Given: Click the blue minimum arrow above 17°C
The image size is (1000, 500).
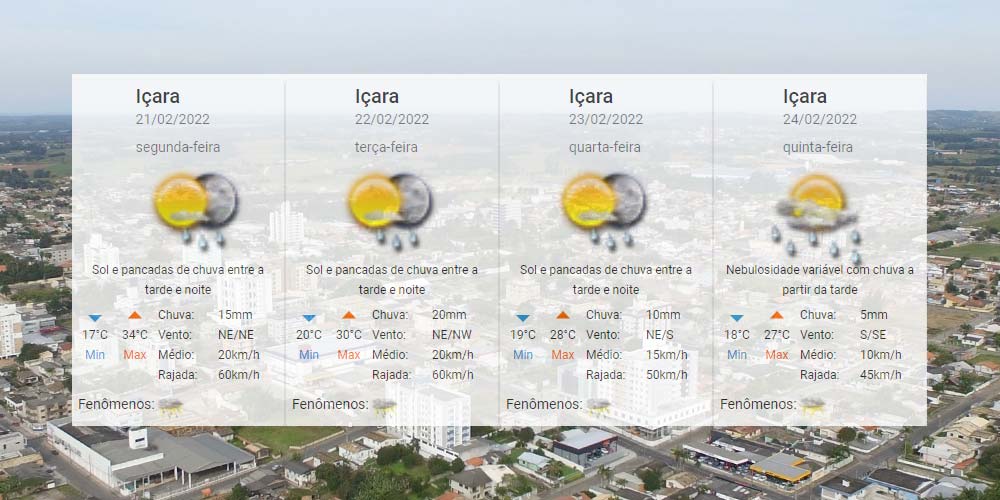Looking at the screenshot, I should point(95,317).
